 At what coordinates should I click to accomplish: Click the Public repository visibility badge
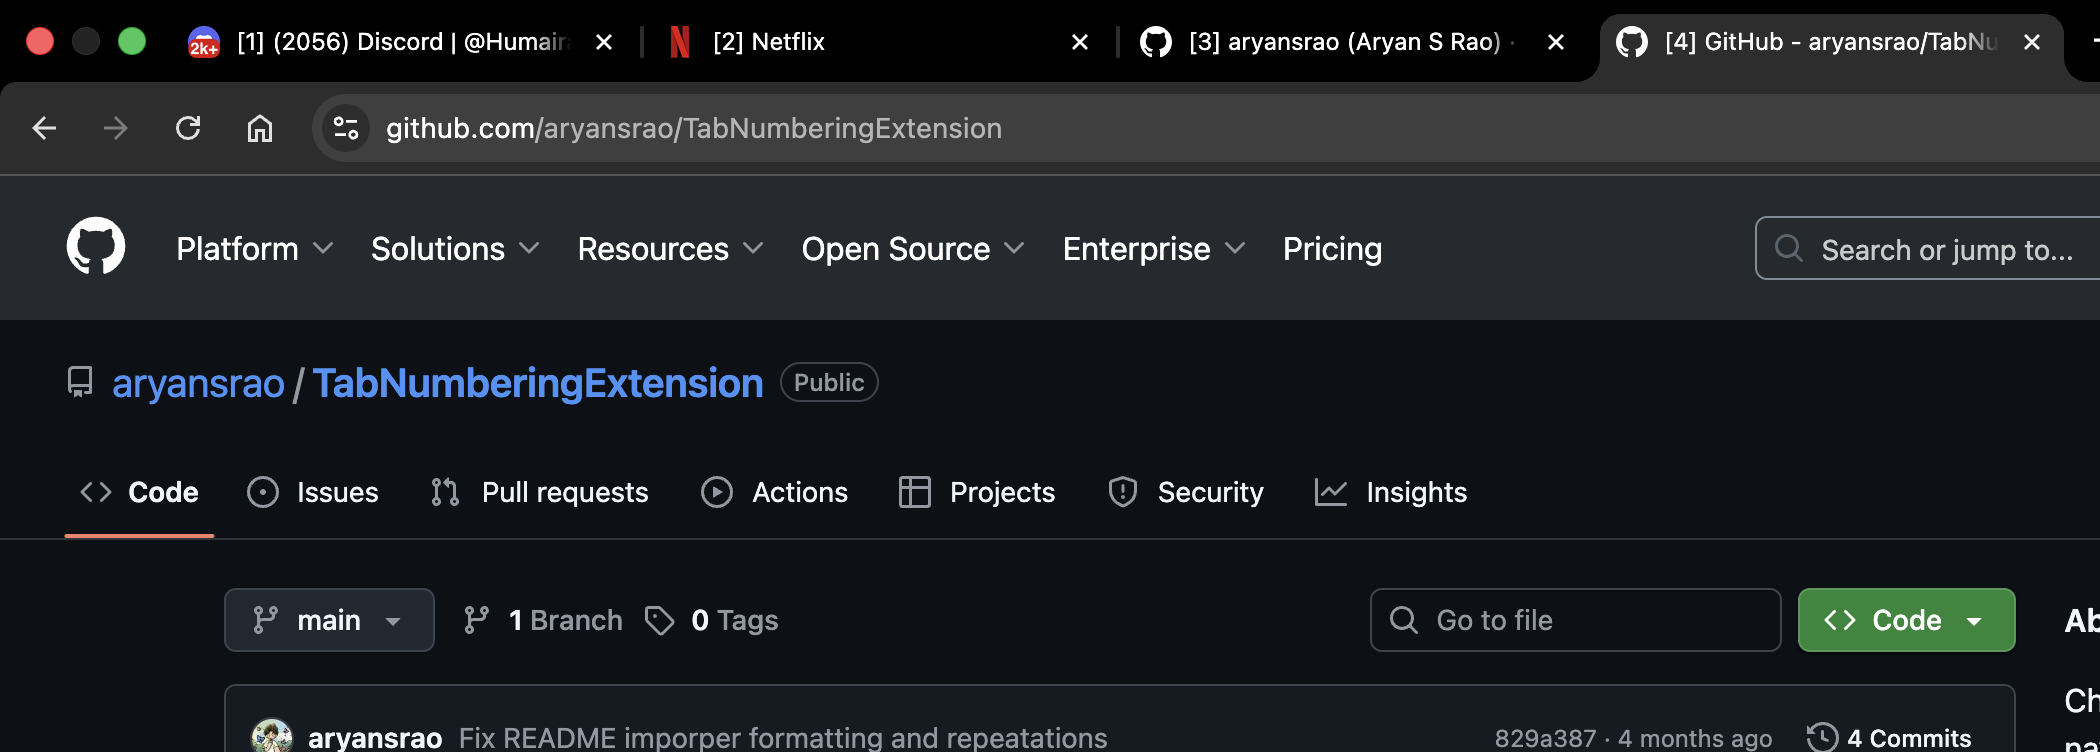tap(829, 382)
